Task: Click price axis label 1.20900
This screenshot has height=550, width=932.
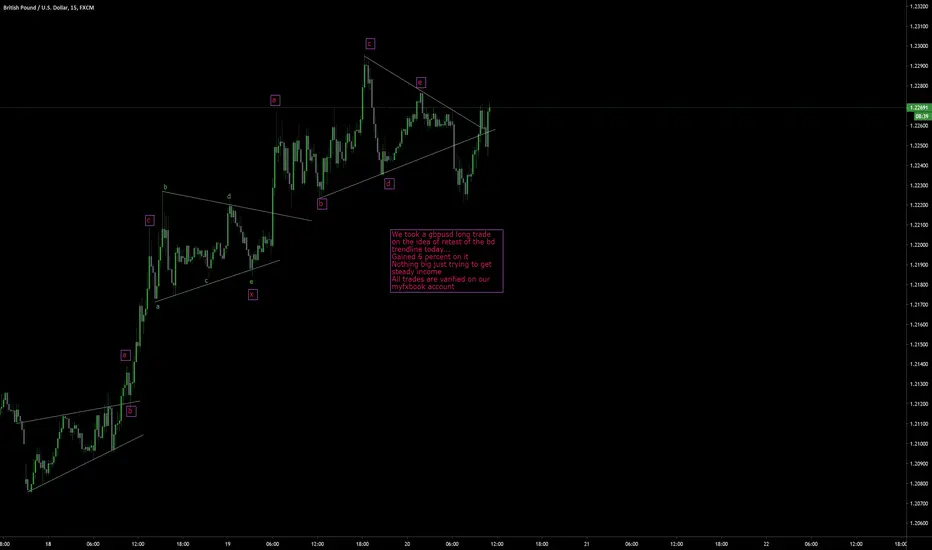Action: pos(919,464)
